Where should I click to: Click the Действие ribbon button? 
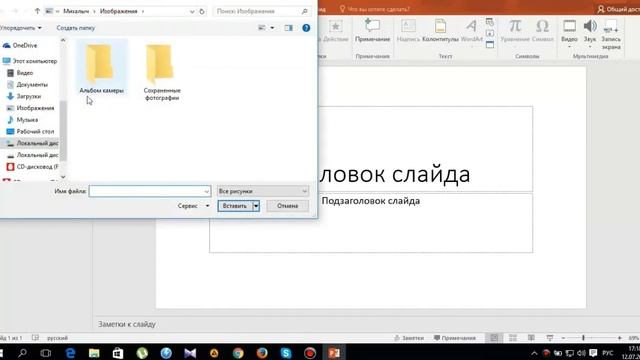click(336, 31)
